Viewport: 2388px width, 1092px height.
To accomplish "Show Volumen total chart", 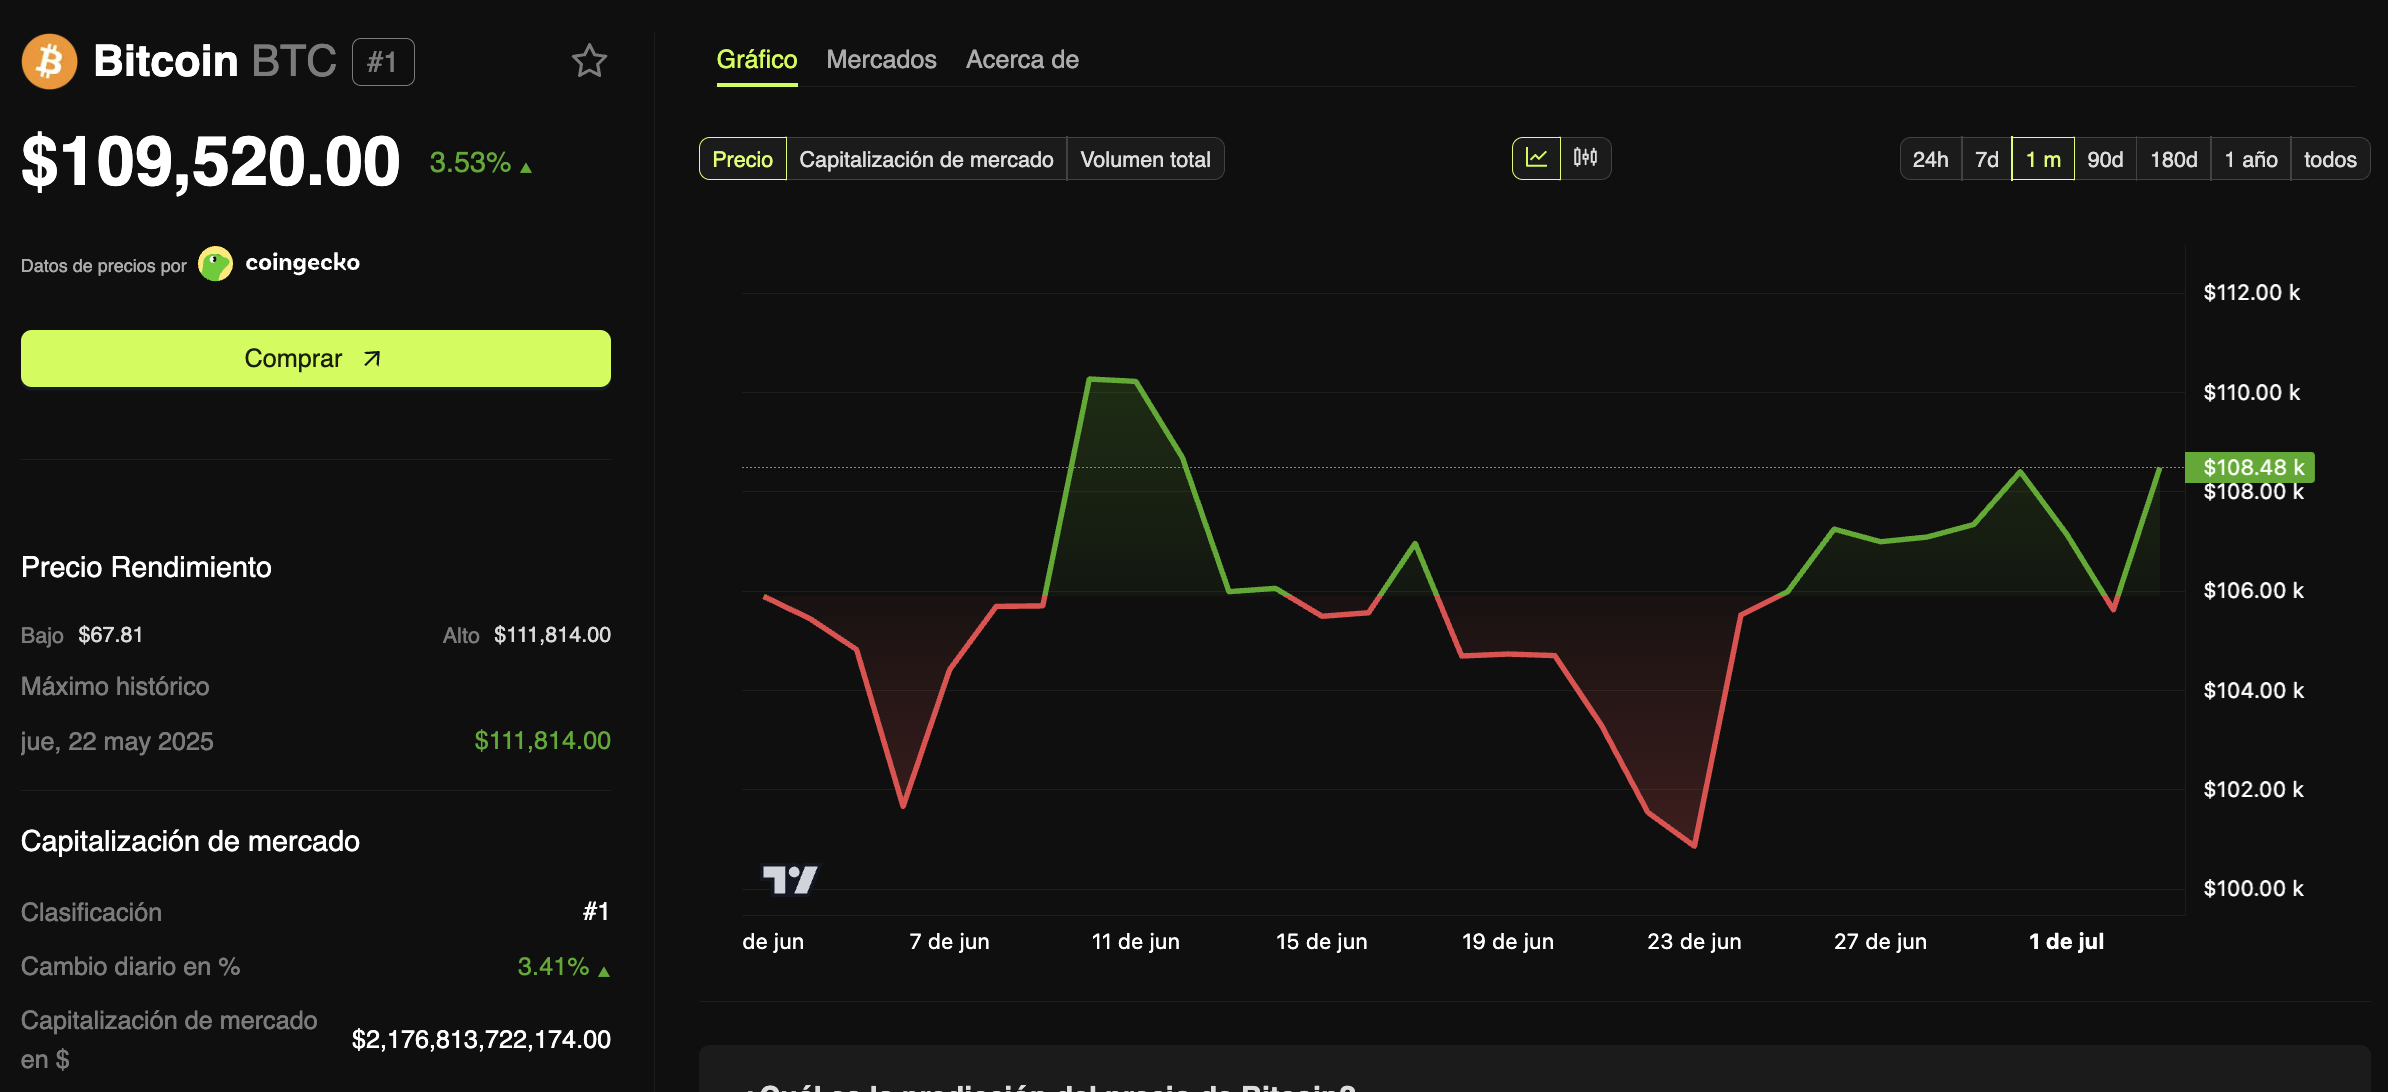I will tap(1145, 160).
